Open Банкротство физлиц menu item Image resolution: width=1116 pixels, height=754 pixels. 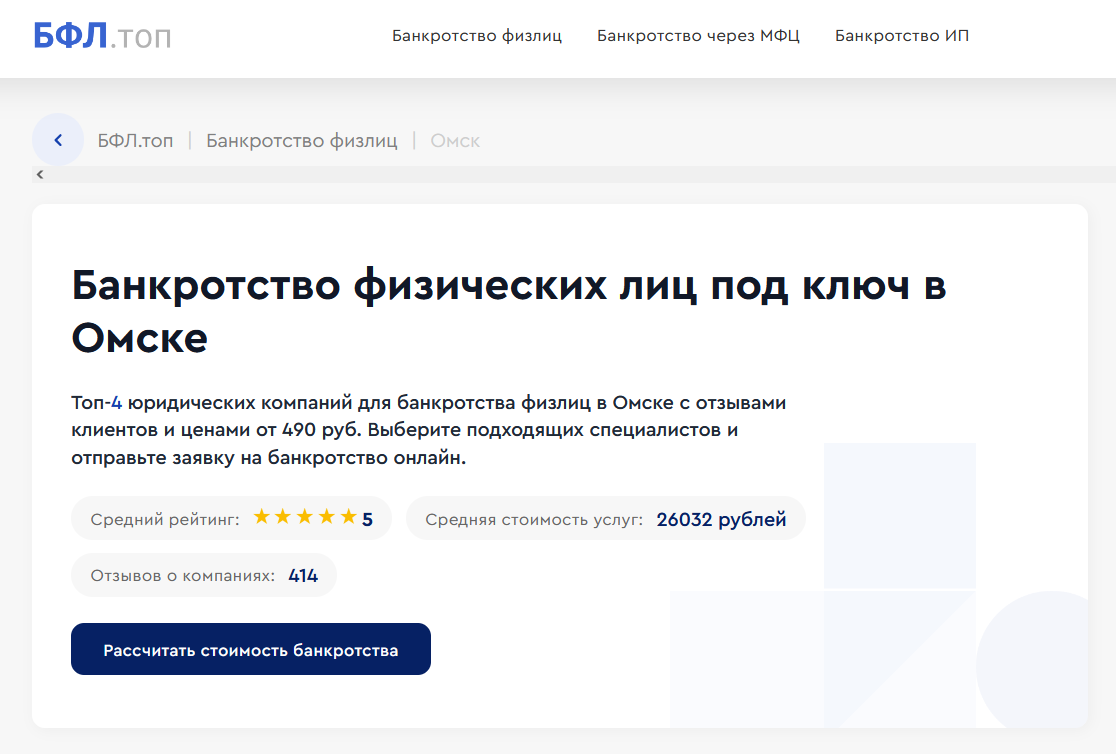click(x=477, y=36)
